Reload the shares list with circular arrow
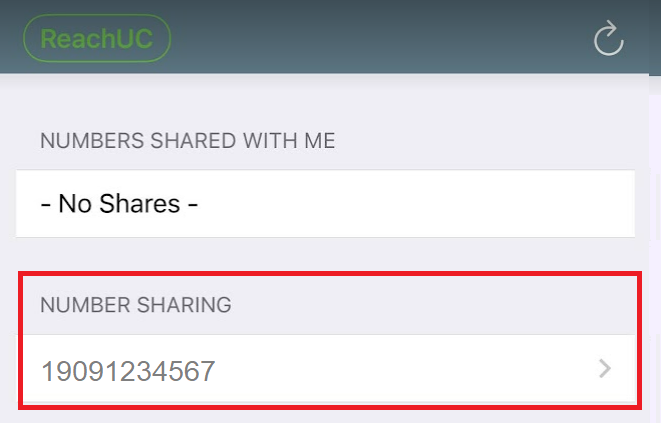Image resolution: width=661 pixels, height=423 pixels. click(x=609, y=38)
